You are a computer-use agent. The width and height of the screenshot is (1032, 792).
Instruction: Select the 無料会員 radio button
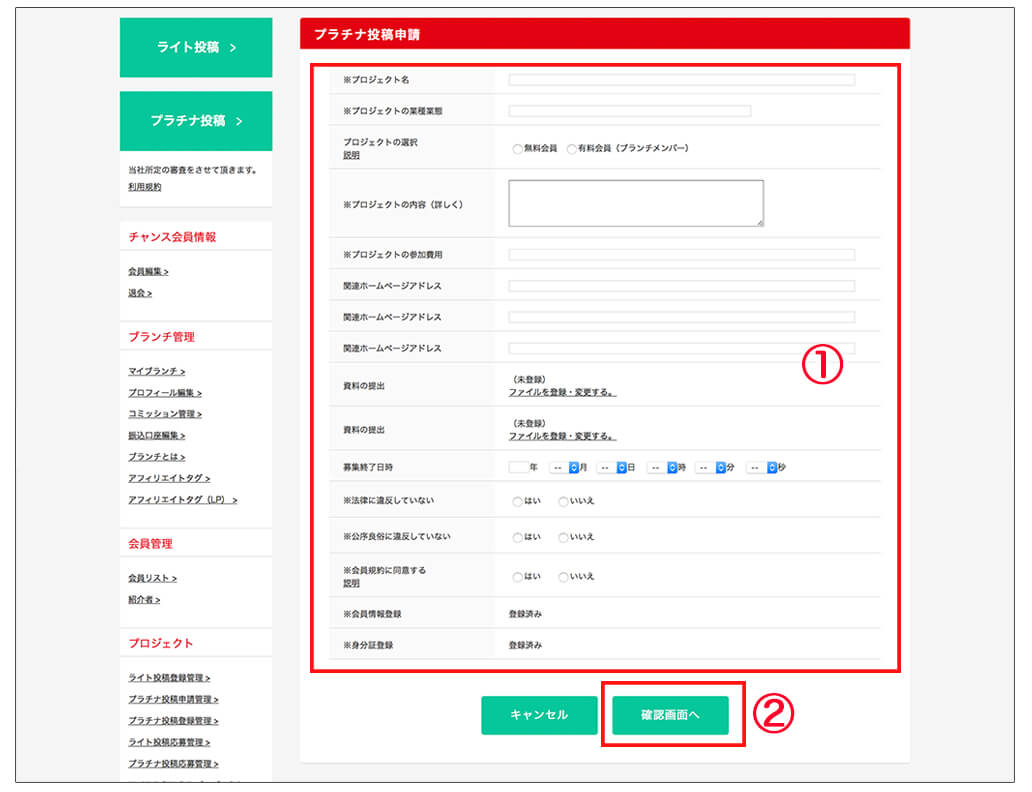517,149
